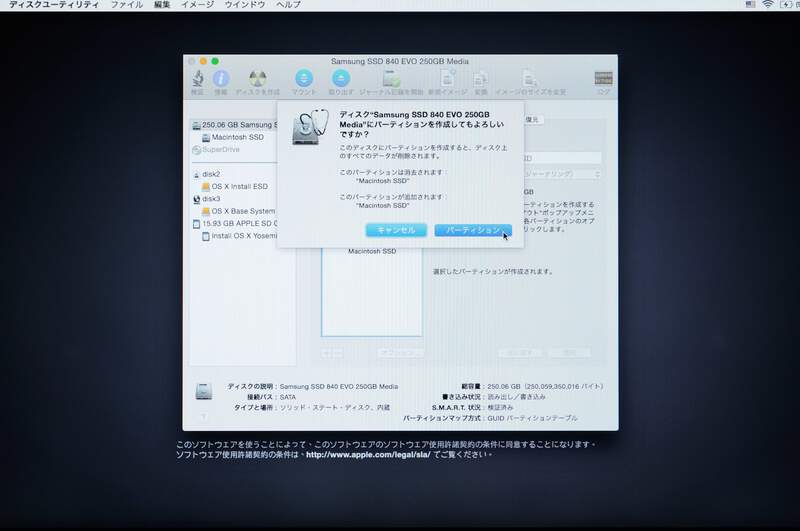800x531 pixels.
Task: Open the format (ジャーナリング) dropdown
Action: tap(562, 174)
